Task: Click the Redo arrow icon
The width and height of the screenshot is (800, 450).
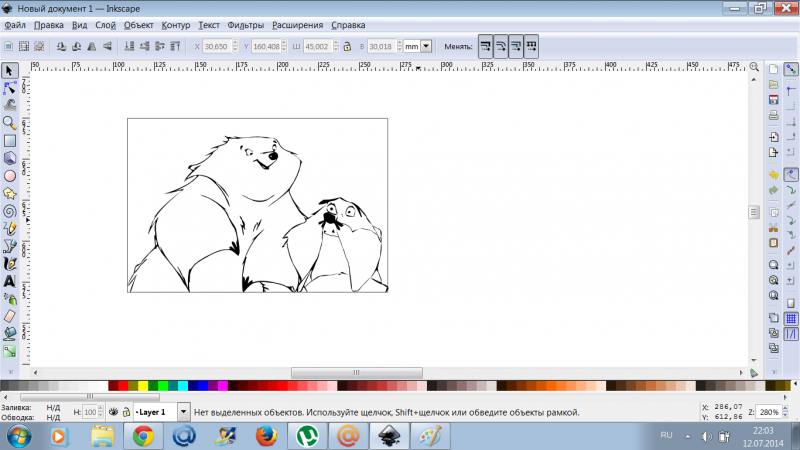Action: tap(773, 190)
